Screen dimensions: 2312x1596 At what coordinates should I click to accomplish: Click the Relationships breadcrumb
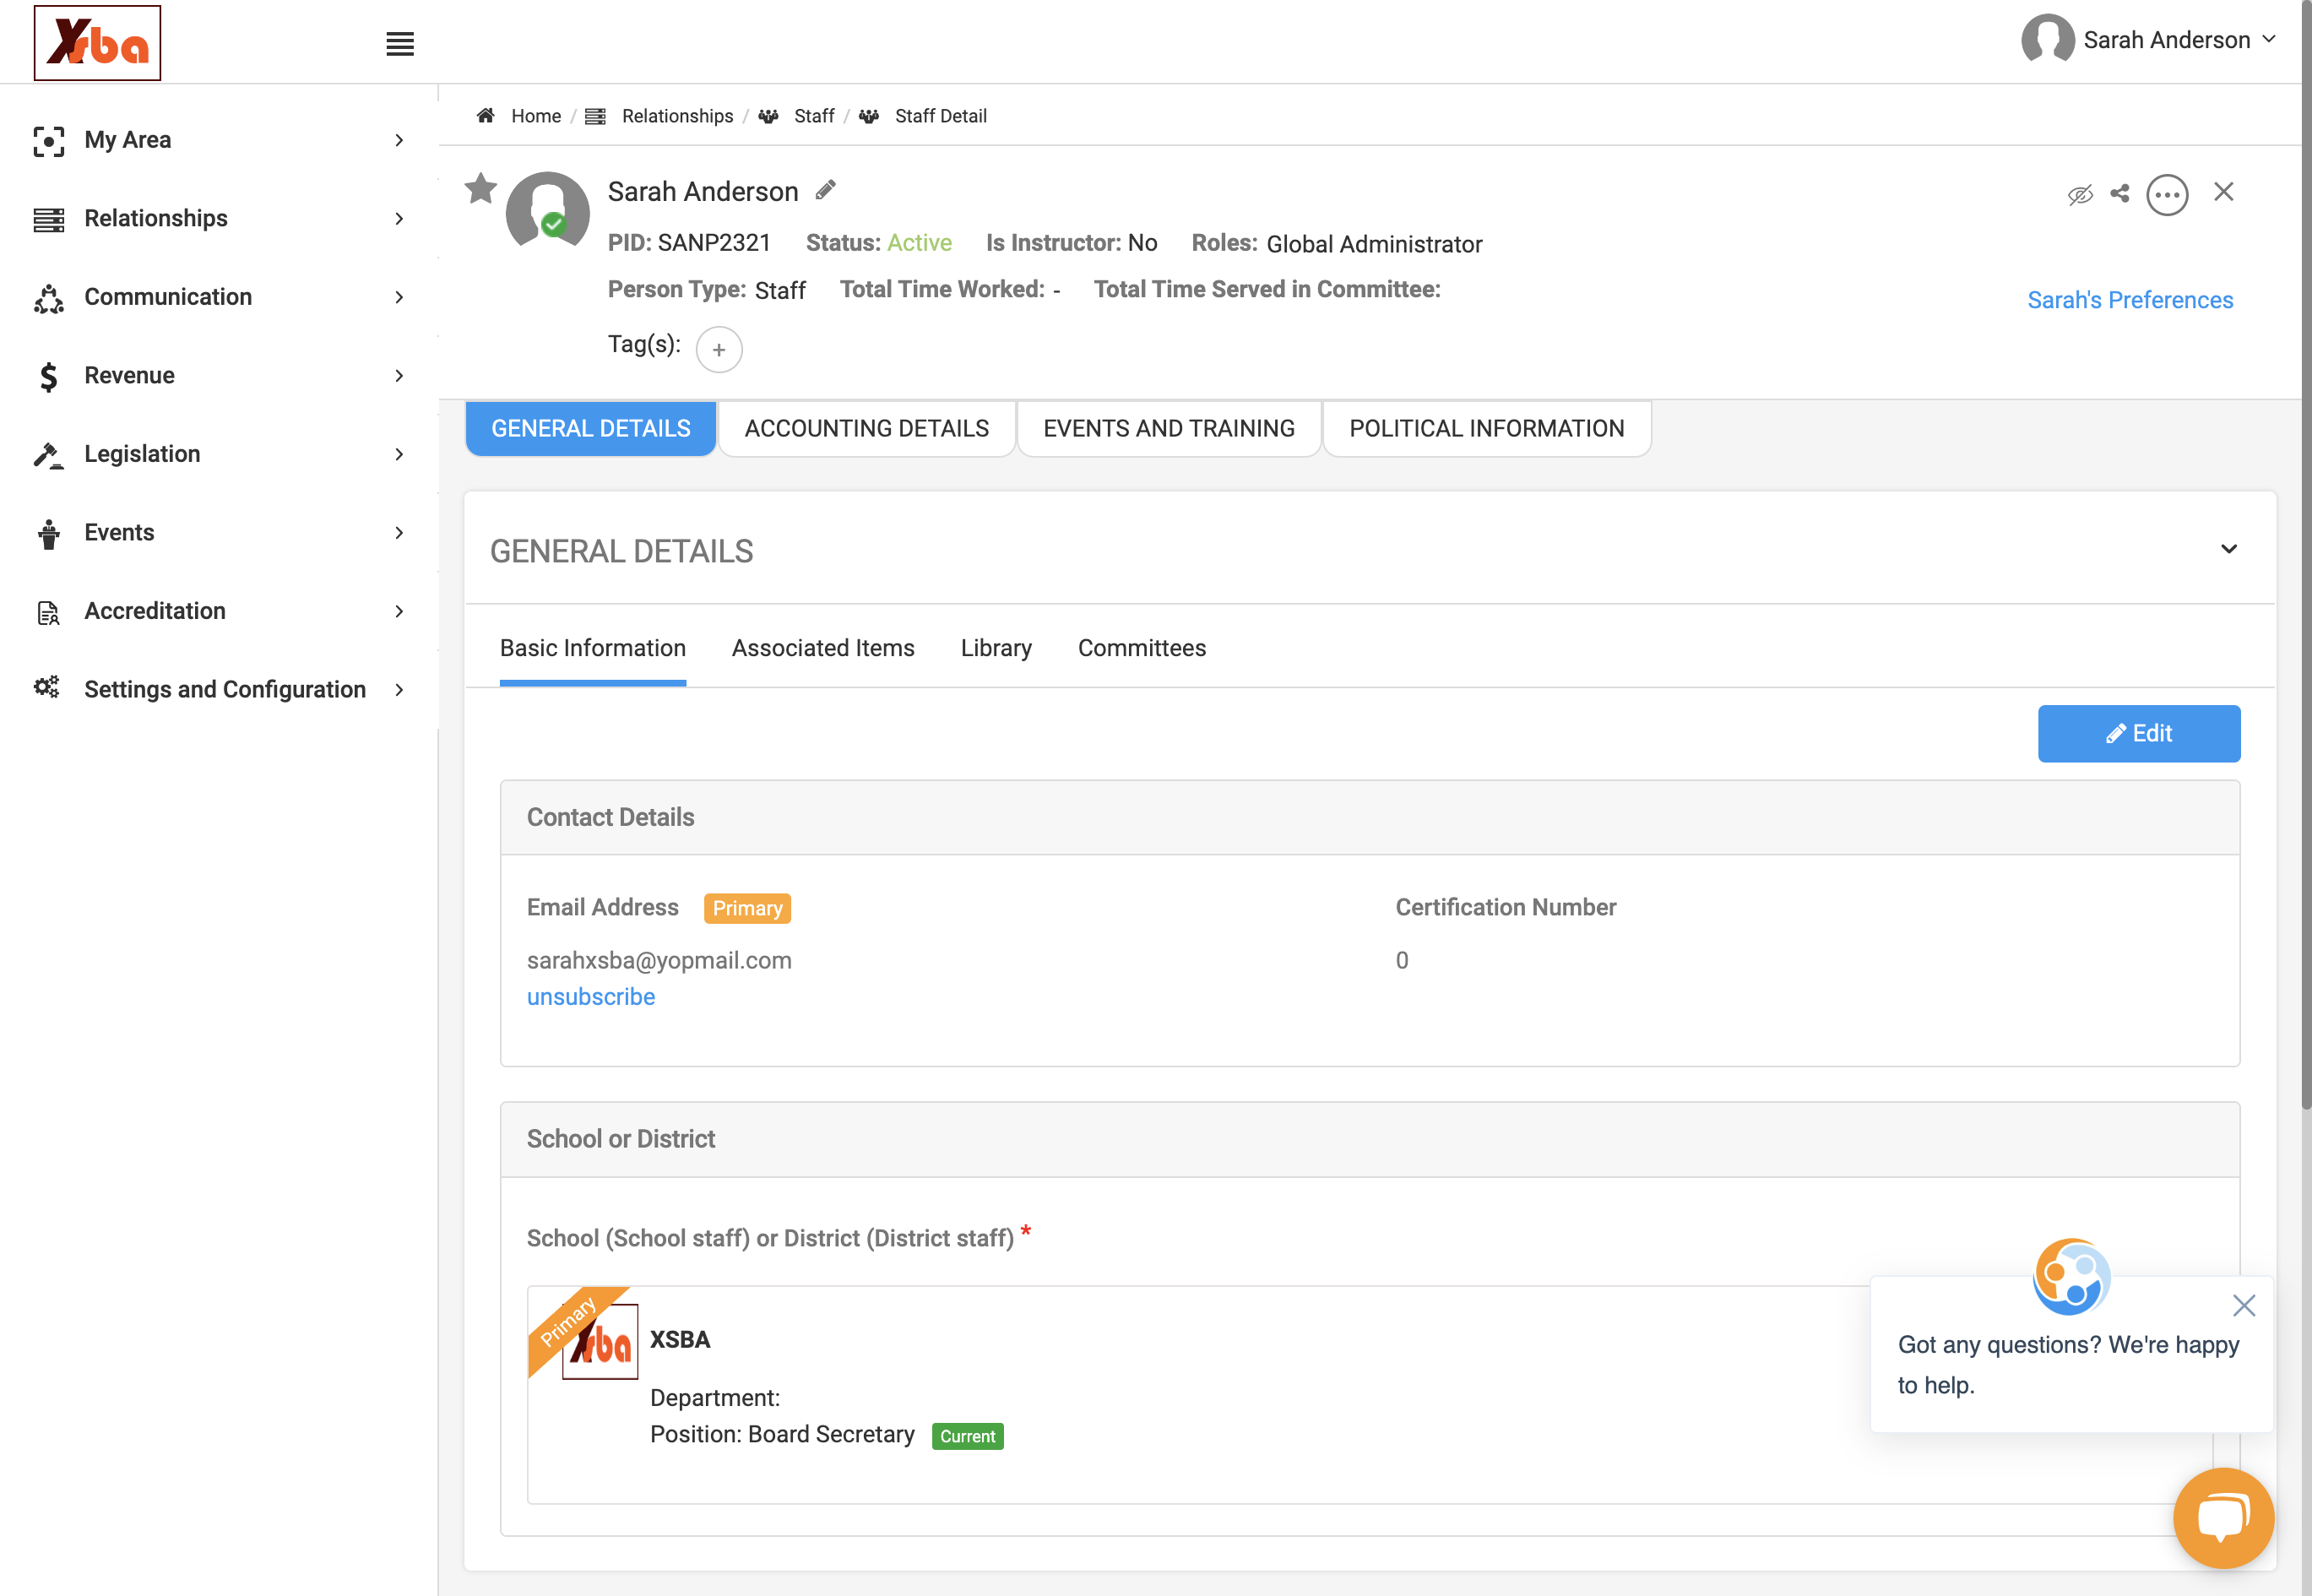(677, 116)
